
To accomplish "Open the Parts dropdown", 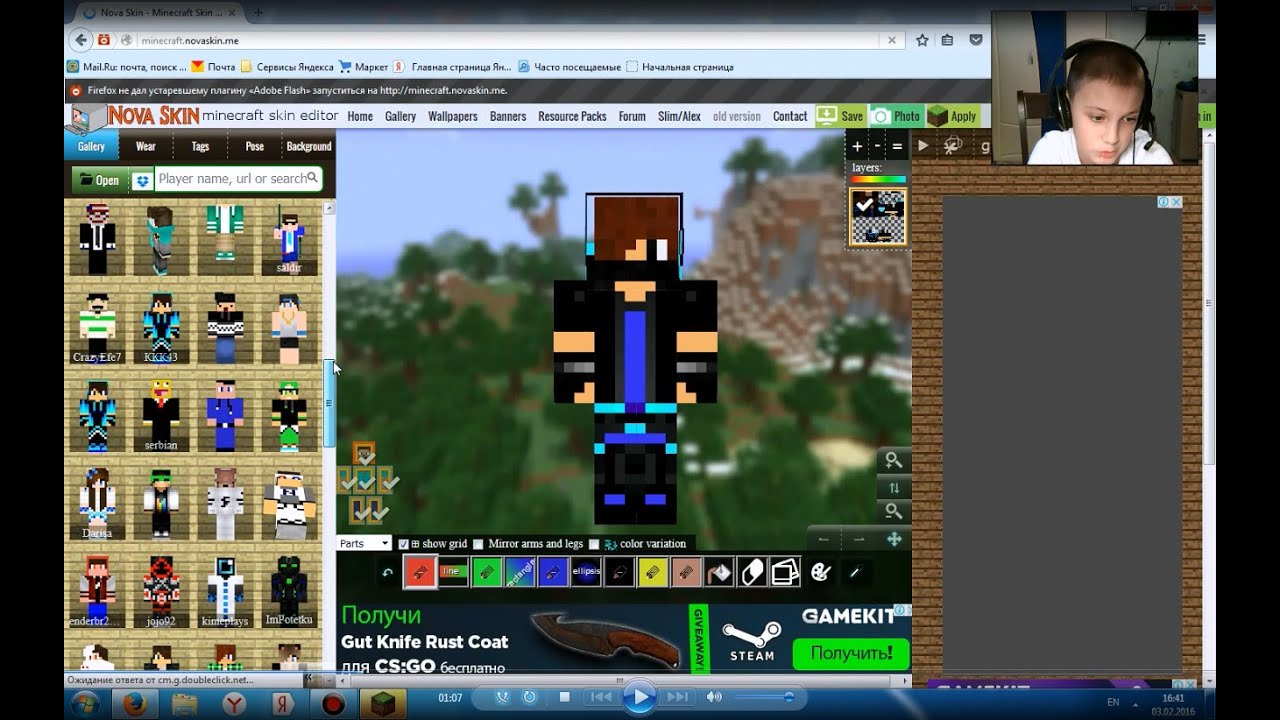I will 364,544.
